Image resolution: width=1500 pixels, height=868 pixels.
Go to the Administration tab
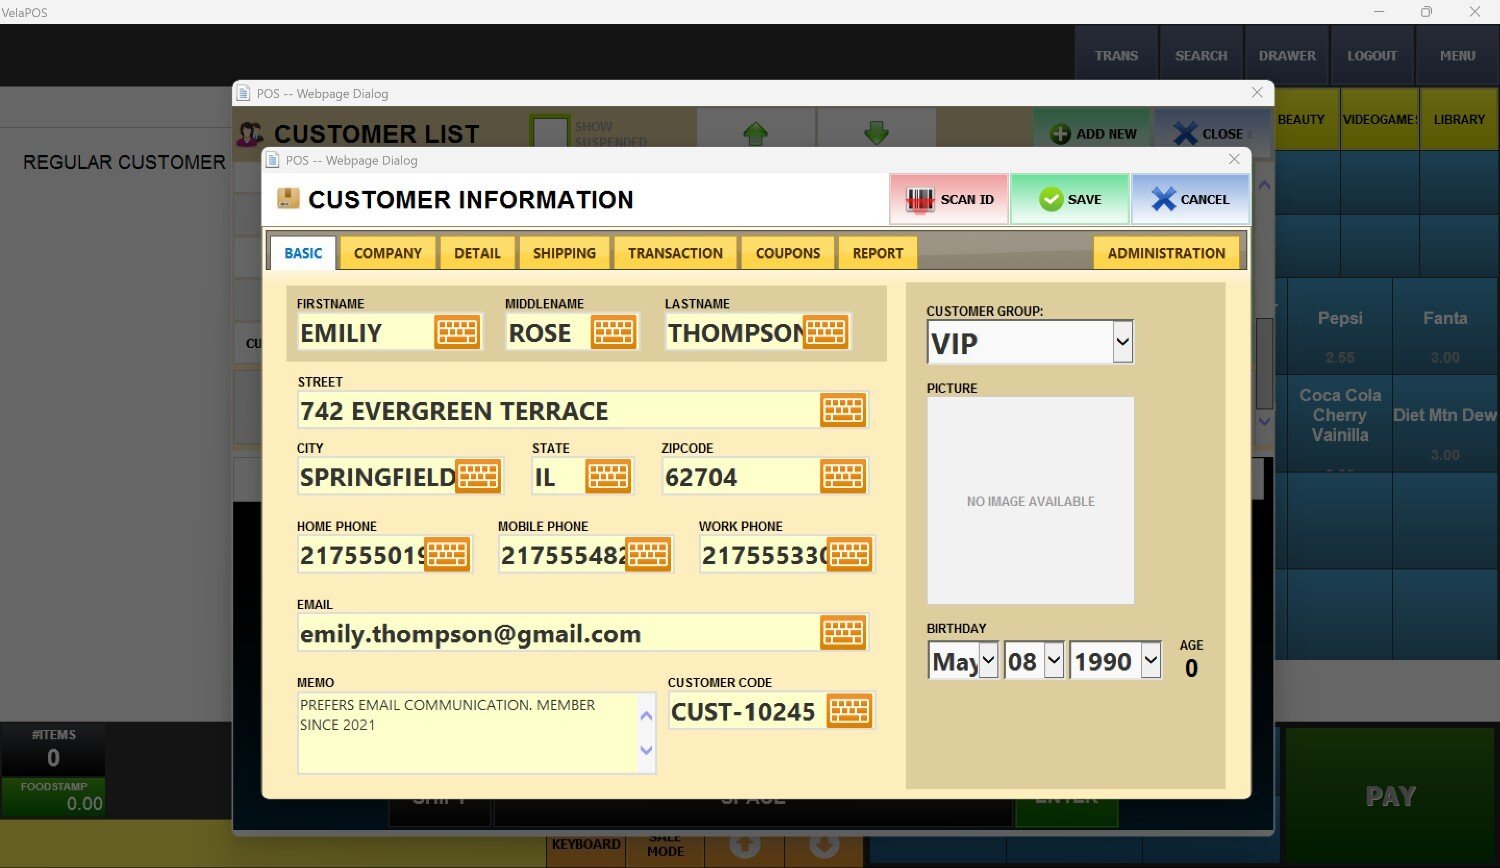(1166, 253)
